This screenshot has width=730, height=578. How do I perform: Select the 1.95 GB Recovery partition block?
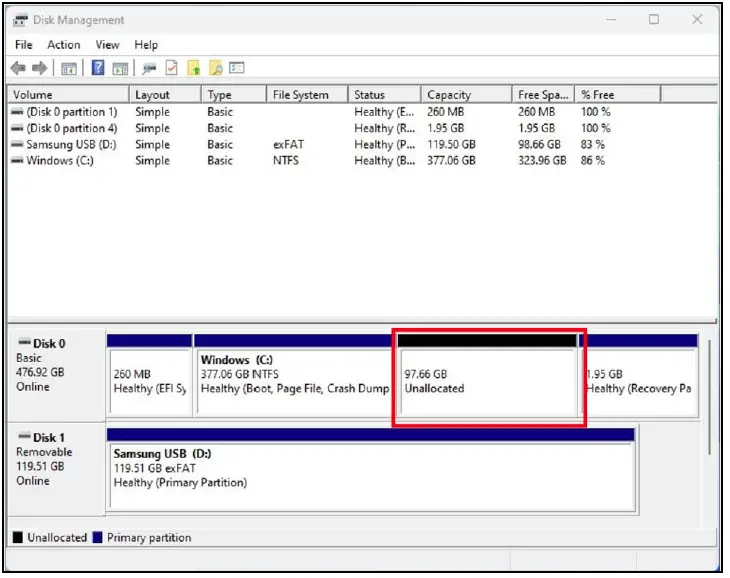639,375
